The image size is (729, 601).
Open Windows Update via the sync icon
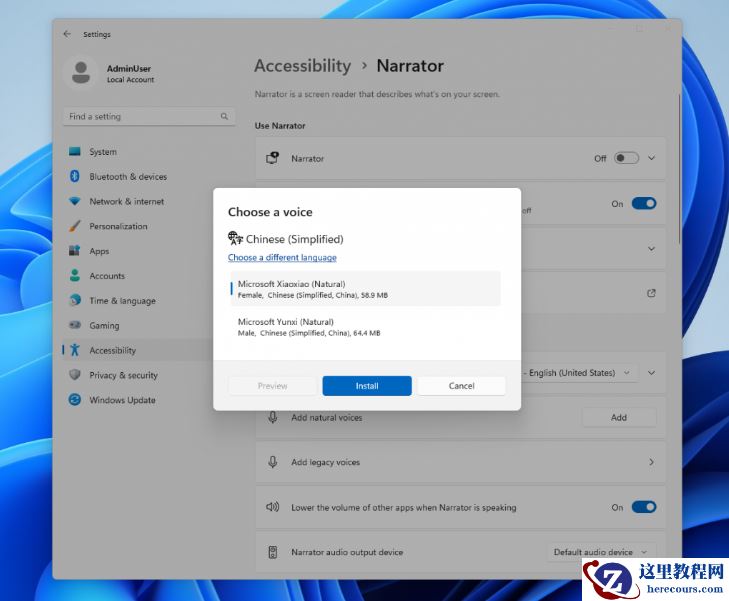(75, 399)
